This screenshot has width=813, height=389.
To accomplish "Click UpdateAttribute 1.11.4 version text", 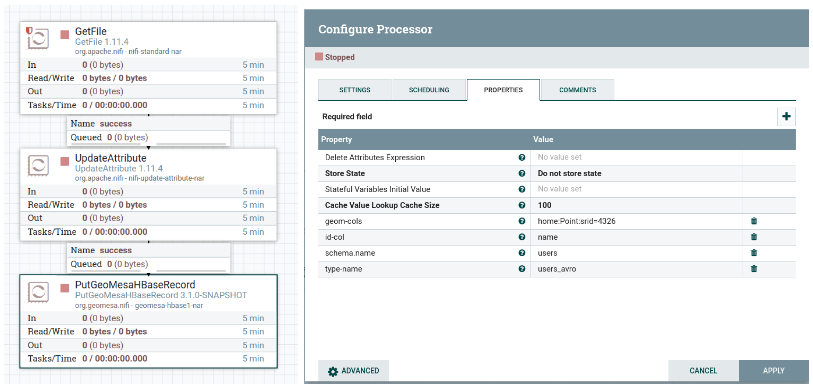I will (119, 169).
